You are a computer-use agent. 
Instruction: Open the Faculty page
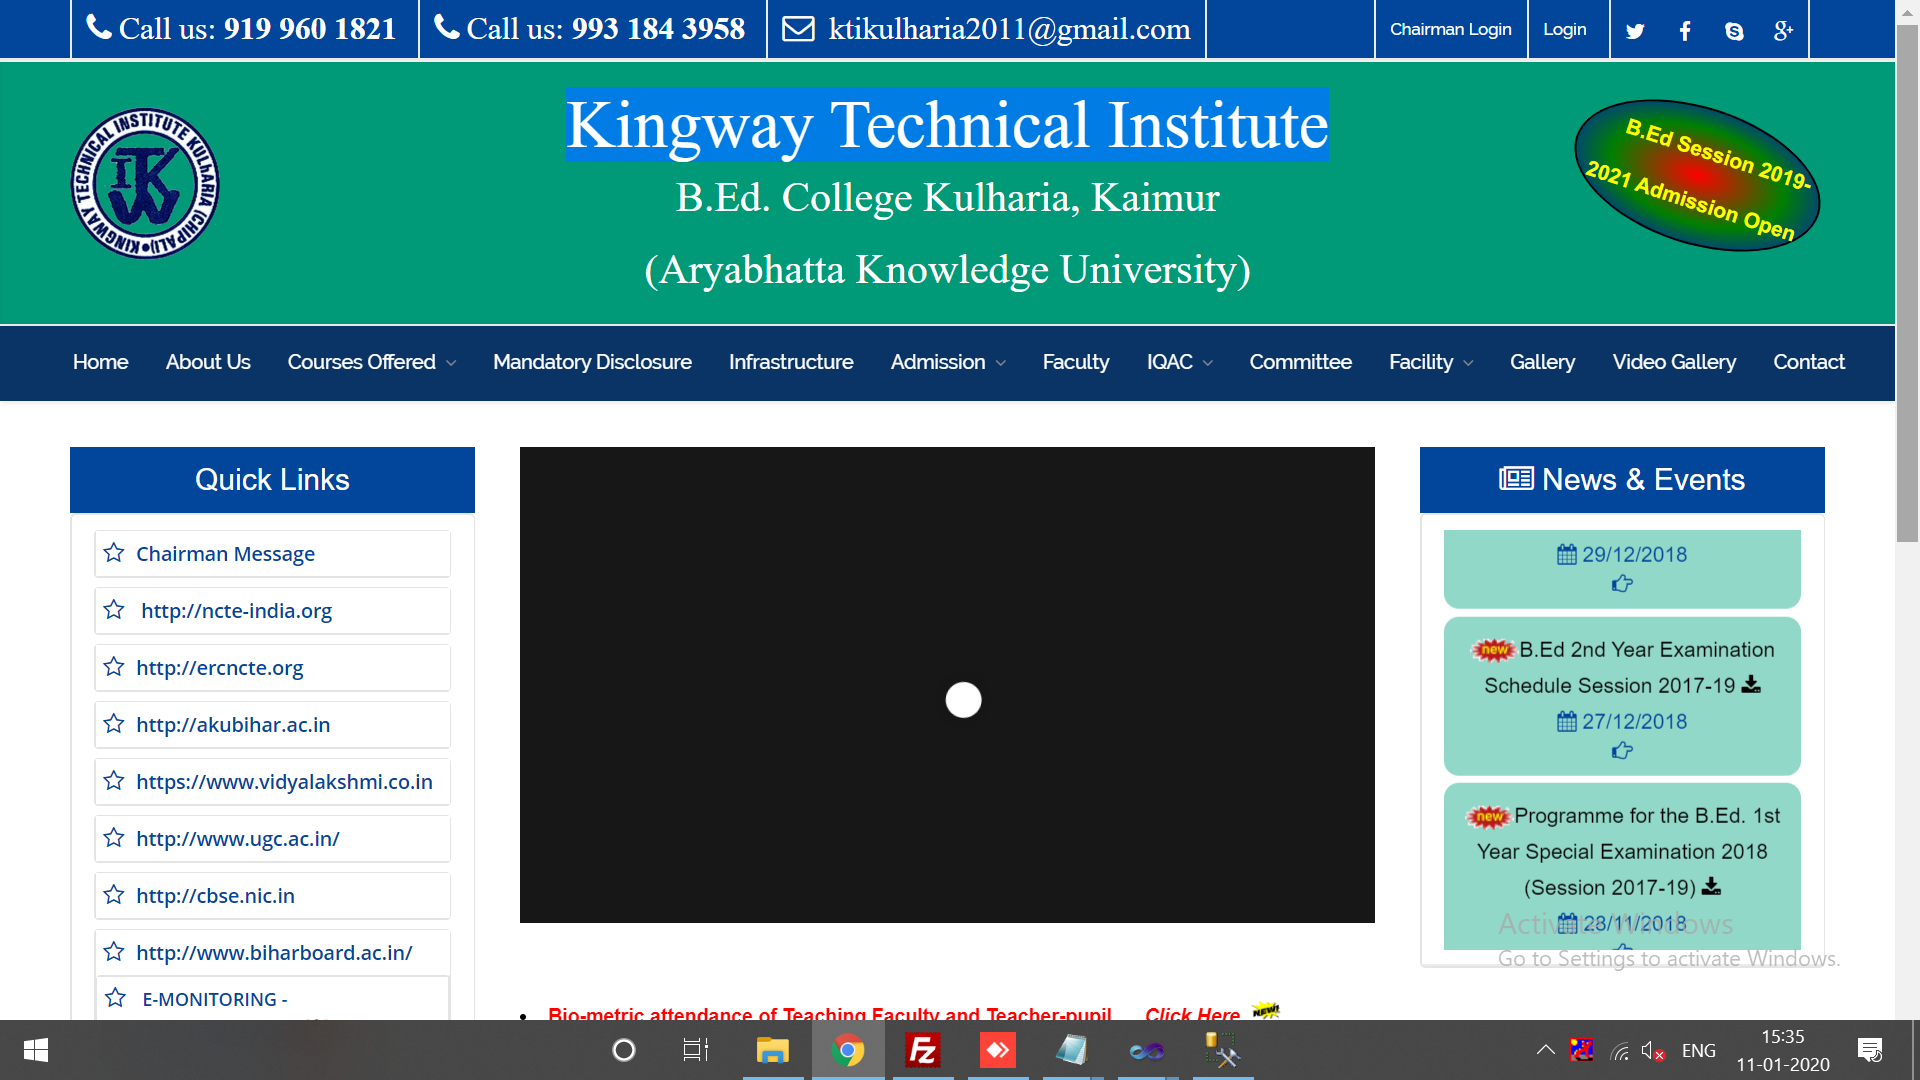point(1076,362)
